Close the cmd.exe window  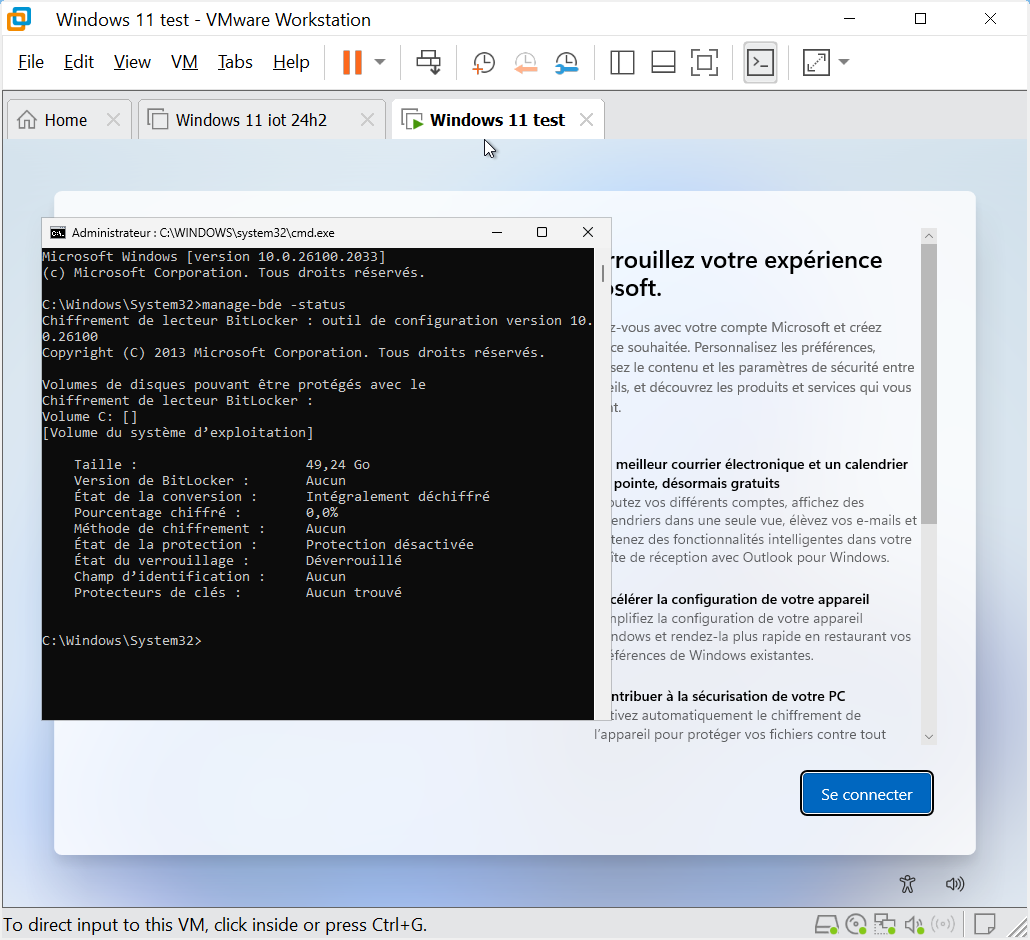[588, 233]
